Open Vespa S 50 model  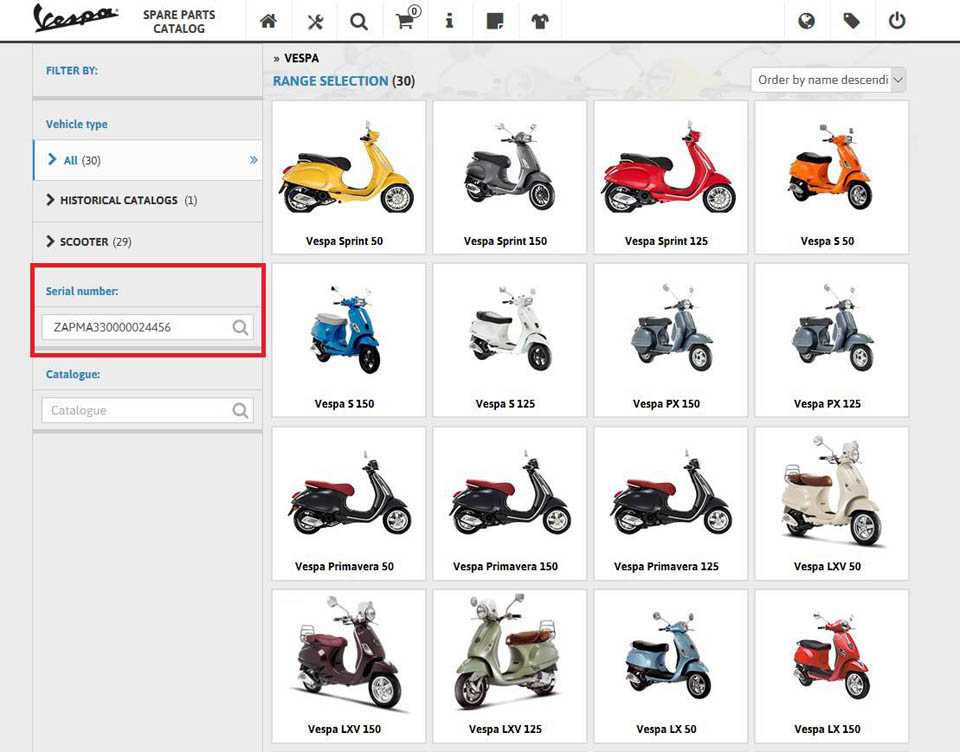click(831, 178)
